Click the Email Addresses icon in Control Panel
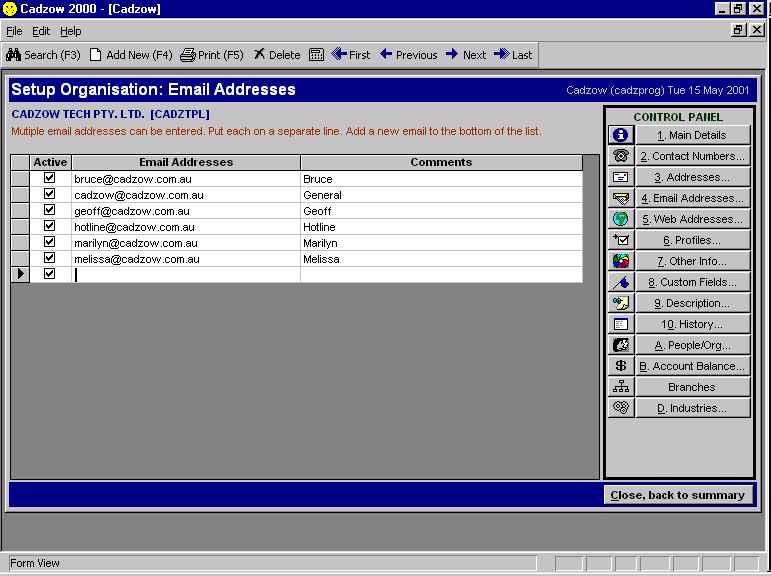The width and height of the screenshot is (771, 576). [x=621, y=198]
